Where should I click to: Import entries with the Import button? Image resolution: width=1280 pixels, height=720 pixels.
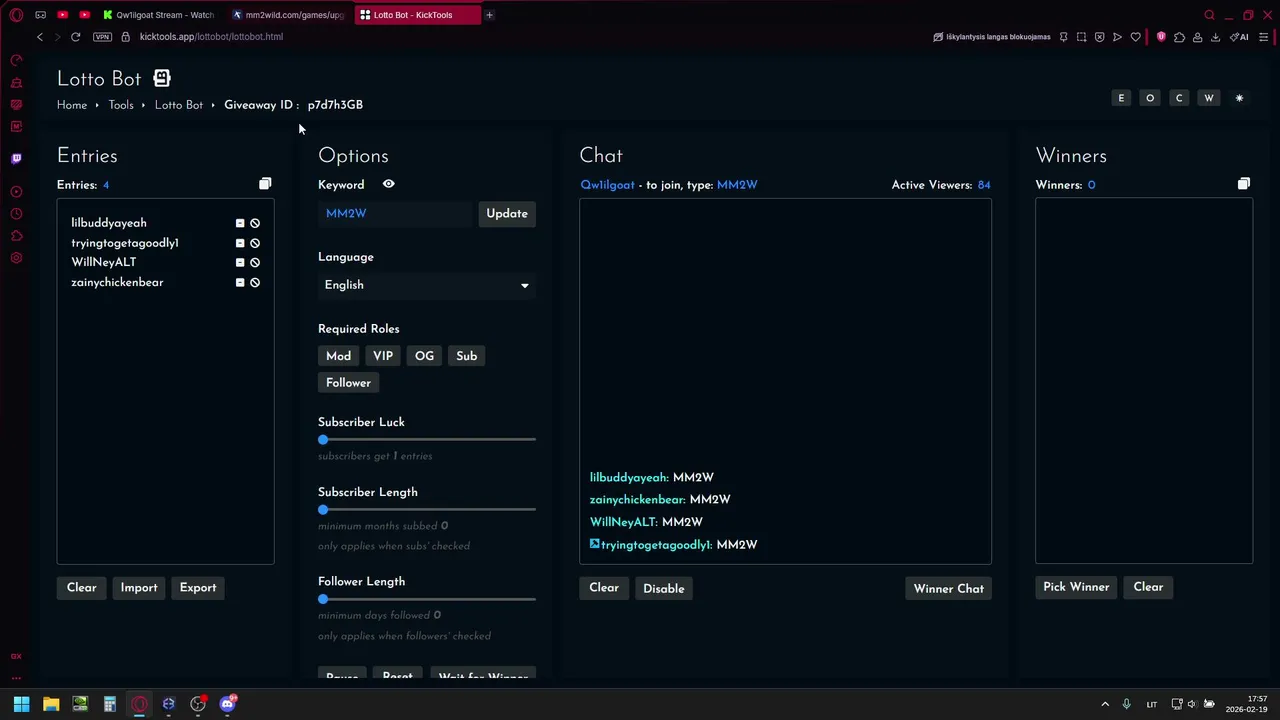pos(139,588)
